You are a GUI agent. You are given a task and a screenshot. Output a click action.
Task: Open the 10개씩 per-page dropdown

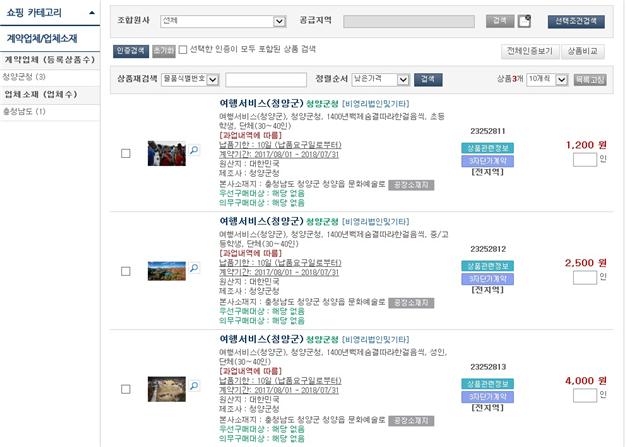(547, 79)
